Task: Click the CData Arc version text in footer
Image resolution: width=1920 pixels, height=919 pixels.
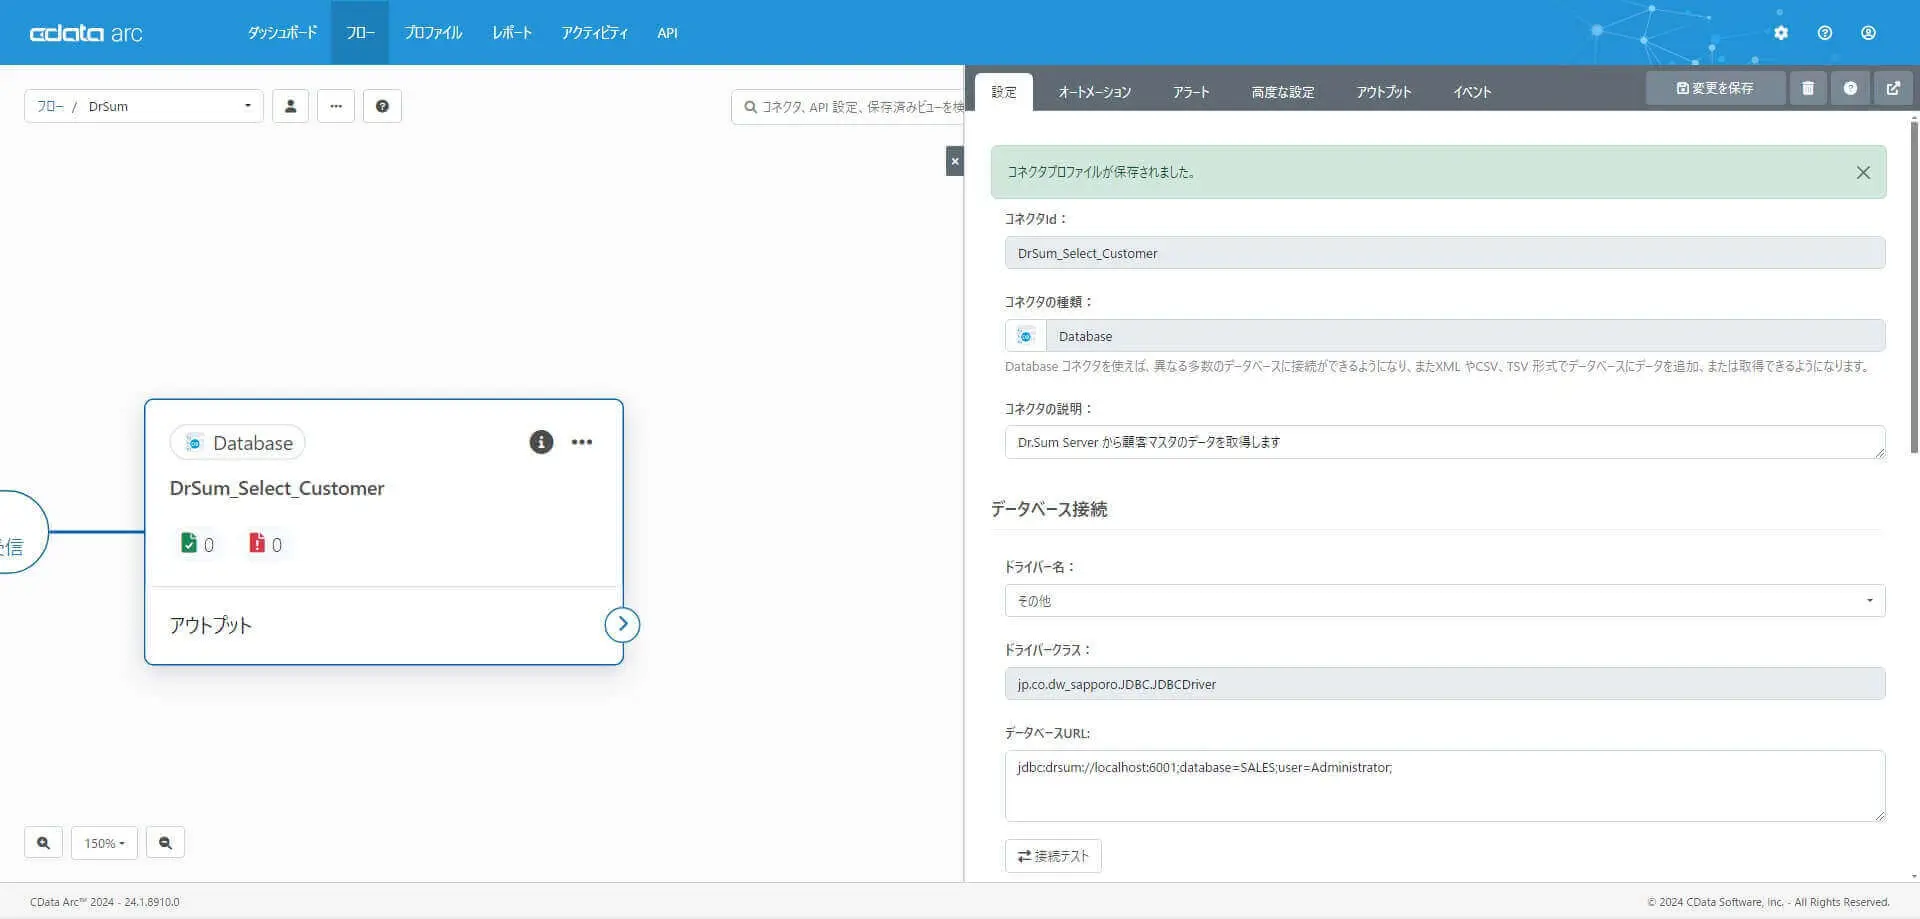Action: [105, 902]
